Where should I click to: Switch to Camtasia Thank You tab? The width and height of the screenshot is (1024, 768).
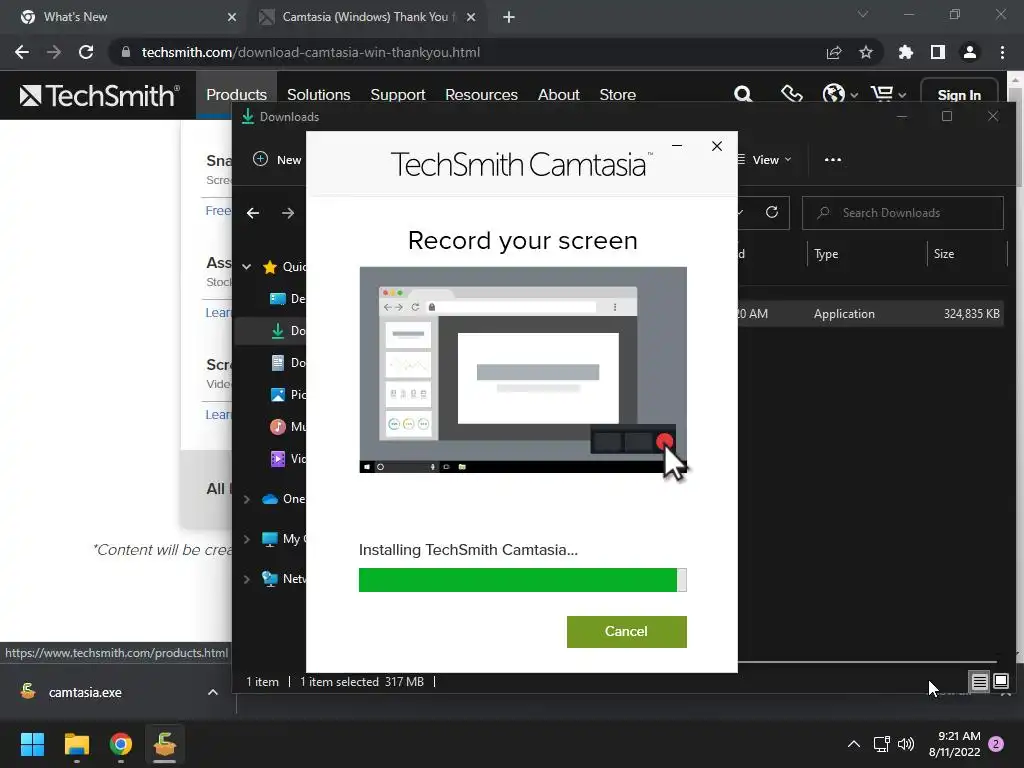pos(366,17)
